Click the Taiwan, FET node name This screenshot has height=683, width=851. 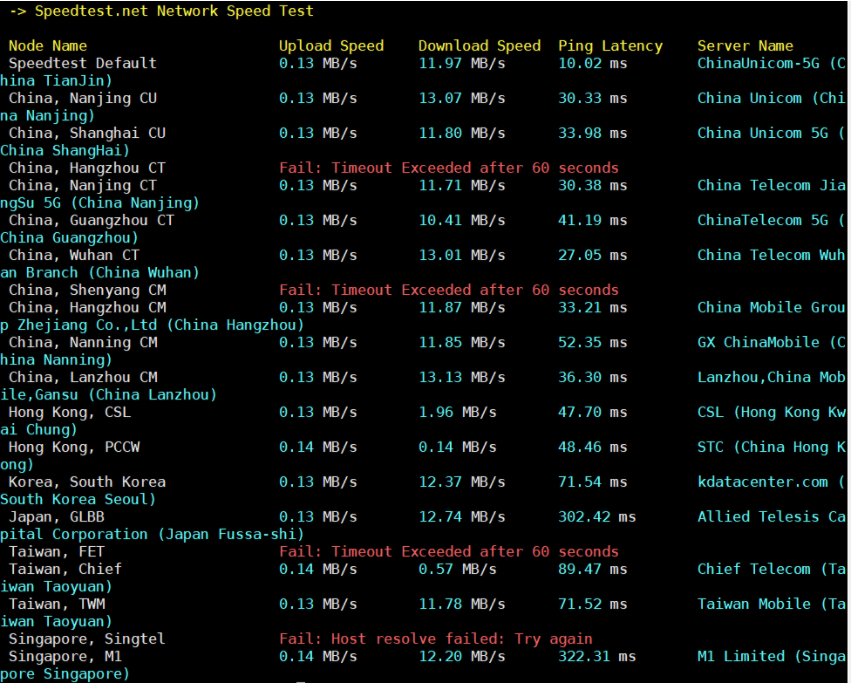[x=56, y=552]
